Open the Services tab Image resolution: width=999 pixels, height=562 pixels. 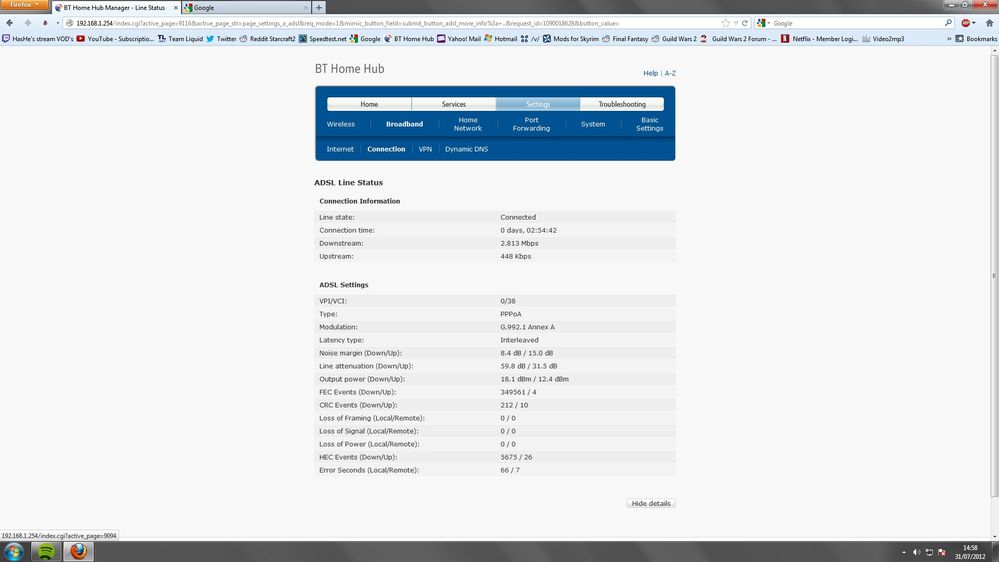[x=454, y=104]
